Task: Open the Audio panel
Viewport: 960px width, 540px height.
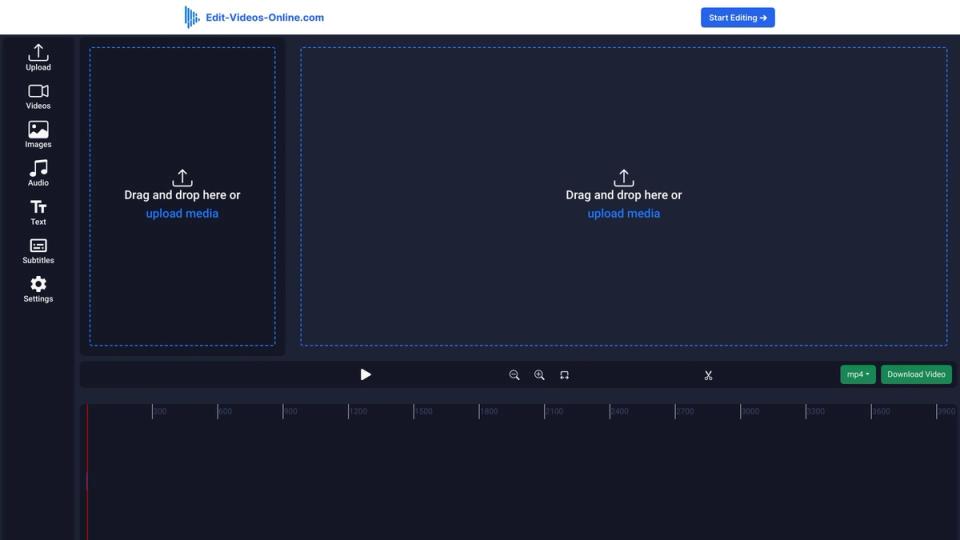Action: tap(38, 173)
